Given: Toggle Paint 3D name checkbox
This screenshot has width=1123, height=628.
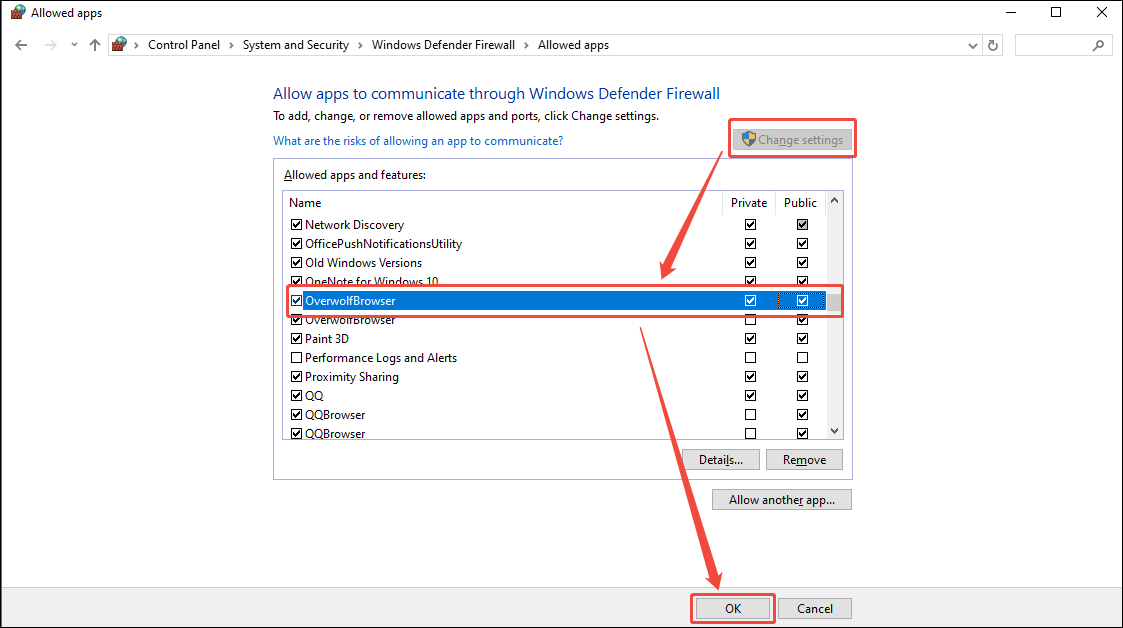Looking at the screenshot, I should click(x=297, y=339).
